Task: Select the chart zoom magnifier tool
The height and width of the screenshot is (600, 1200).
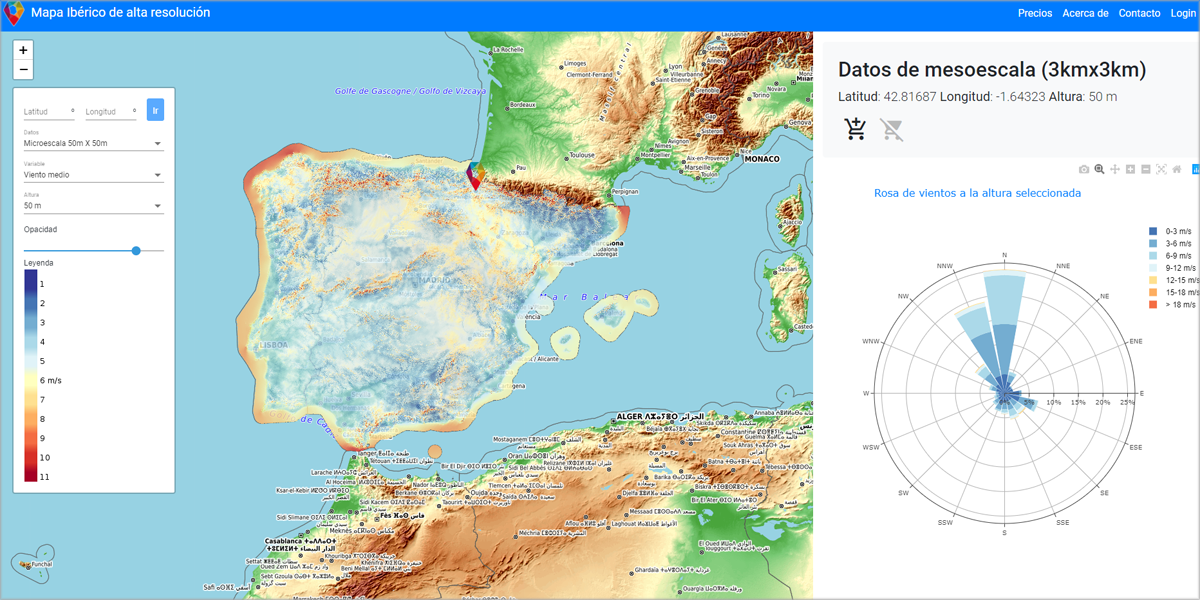Action: [1099, 170]
